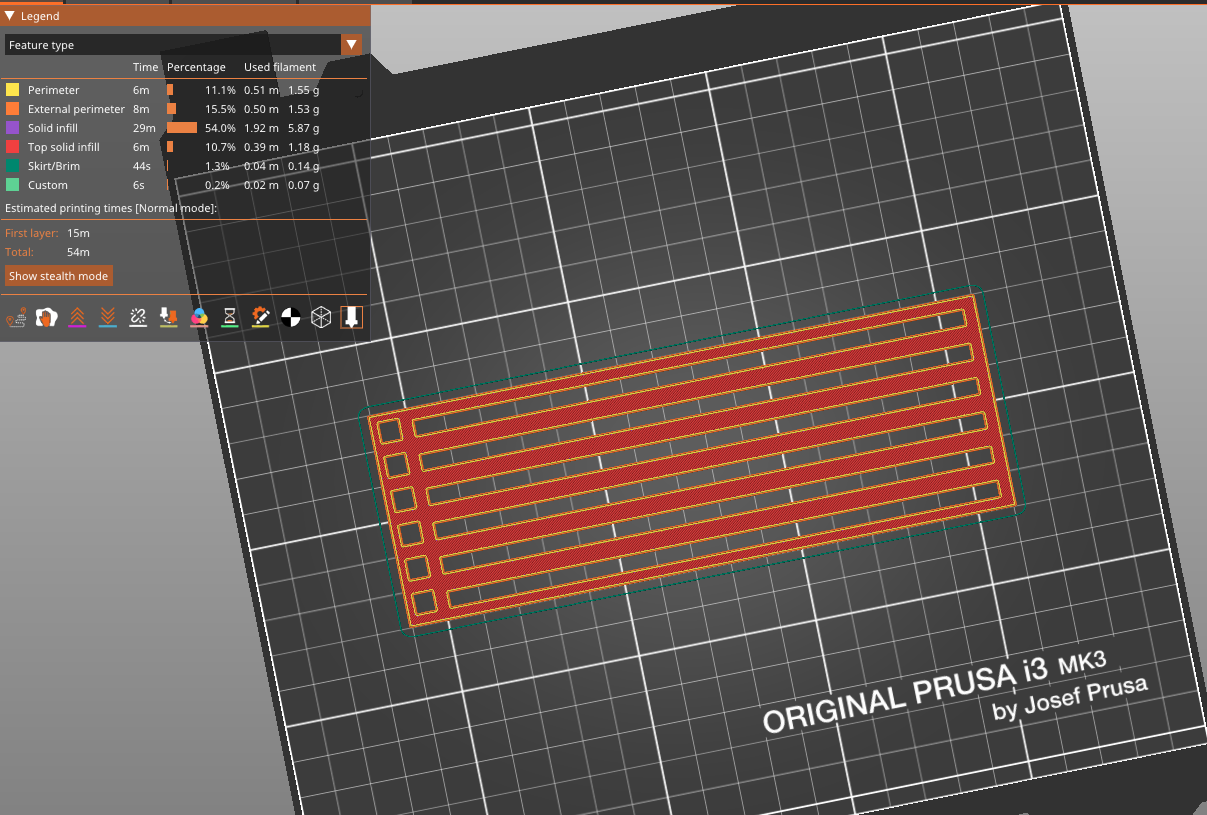Toggle travel moves visibility icon

(x=16, y=318)
